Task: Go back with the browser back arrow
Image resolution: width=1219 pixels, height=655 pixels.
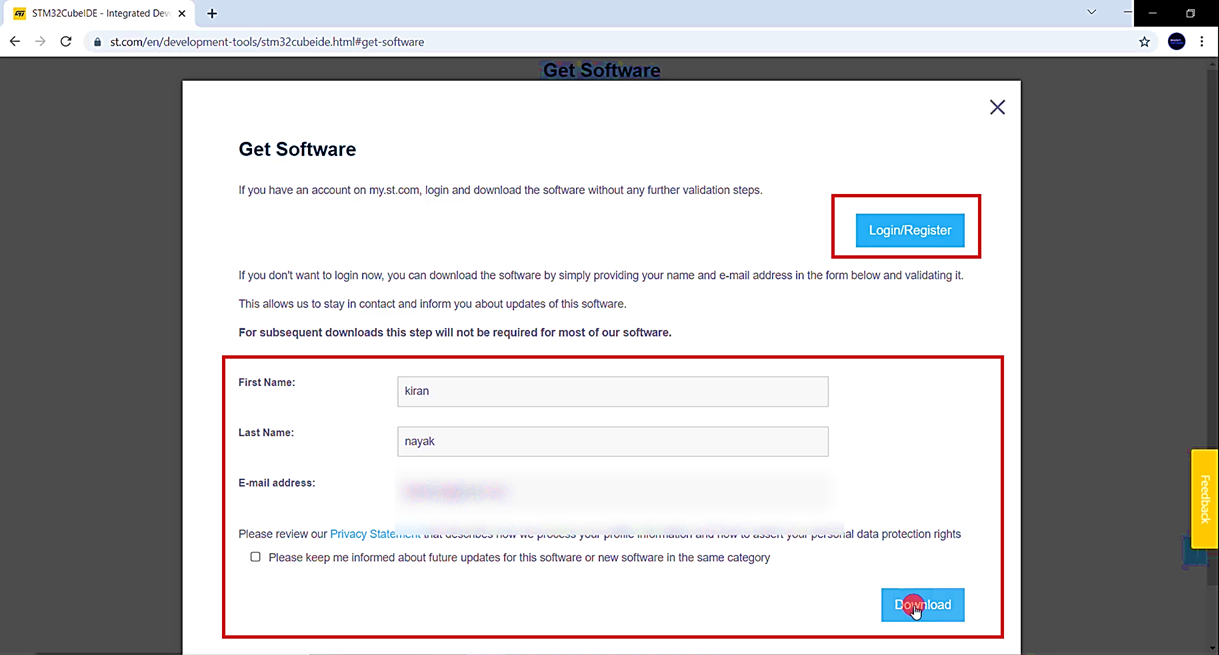Action: (15, 42)
